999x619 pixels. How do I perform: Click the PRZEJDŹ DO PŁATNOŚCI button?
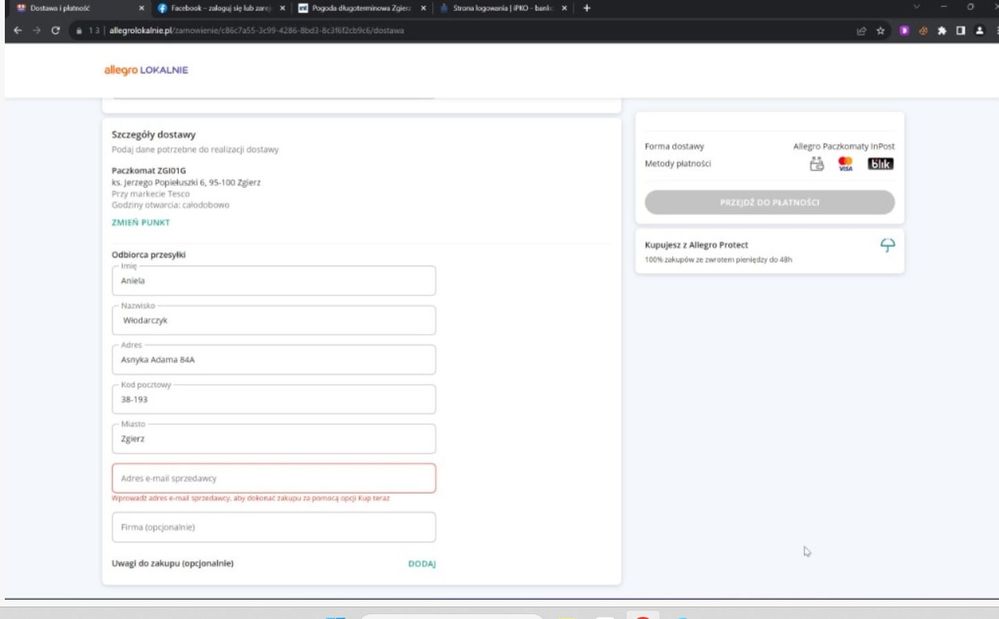(x=770, y=203)
